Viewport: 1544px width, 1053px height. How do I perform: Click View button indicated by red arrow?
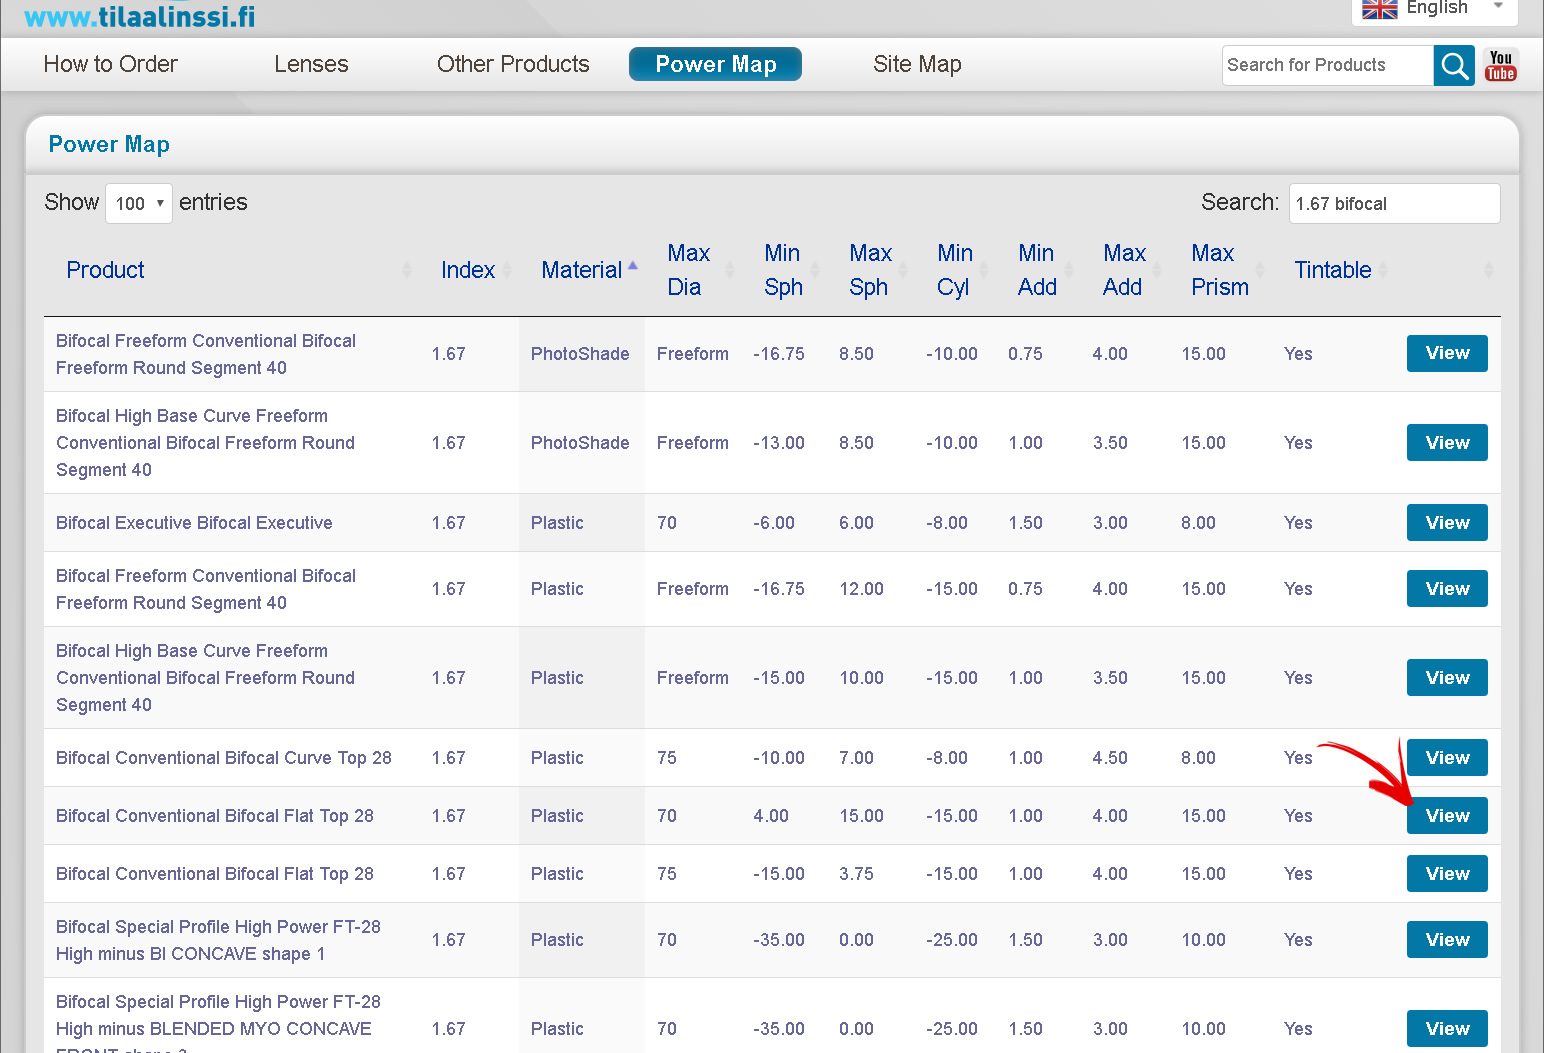click(1446, 816)
